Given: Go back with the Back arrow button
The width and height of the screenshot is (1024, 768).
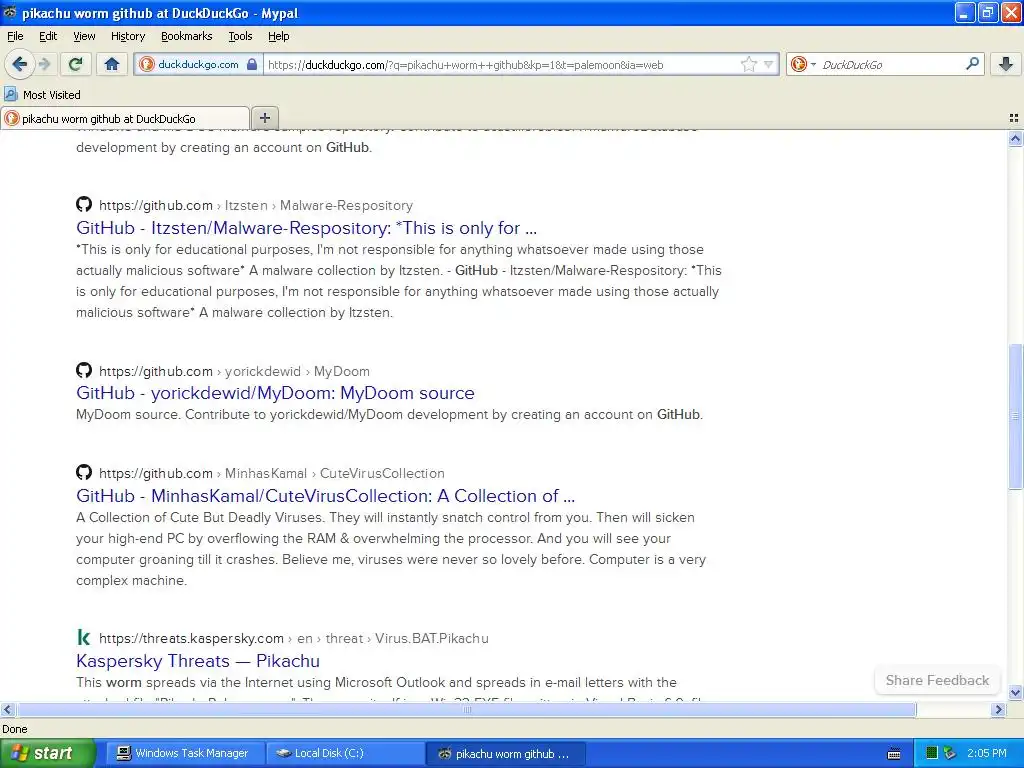Looking at the screenshot, I should [x=19, y=64].
